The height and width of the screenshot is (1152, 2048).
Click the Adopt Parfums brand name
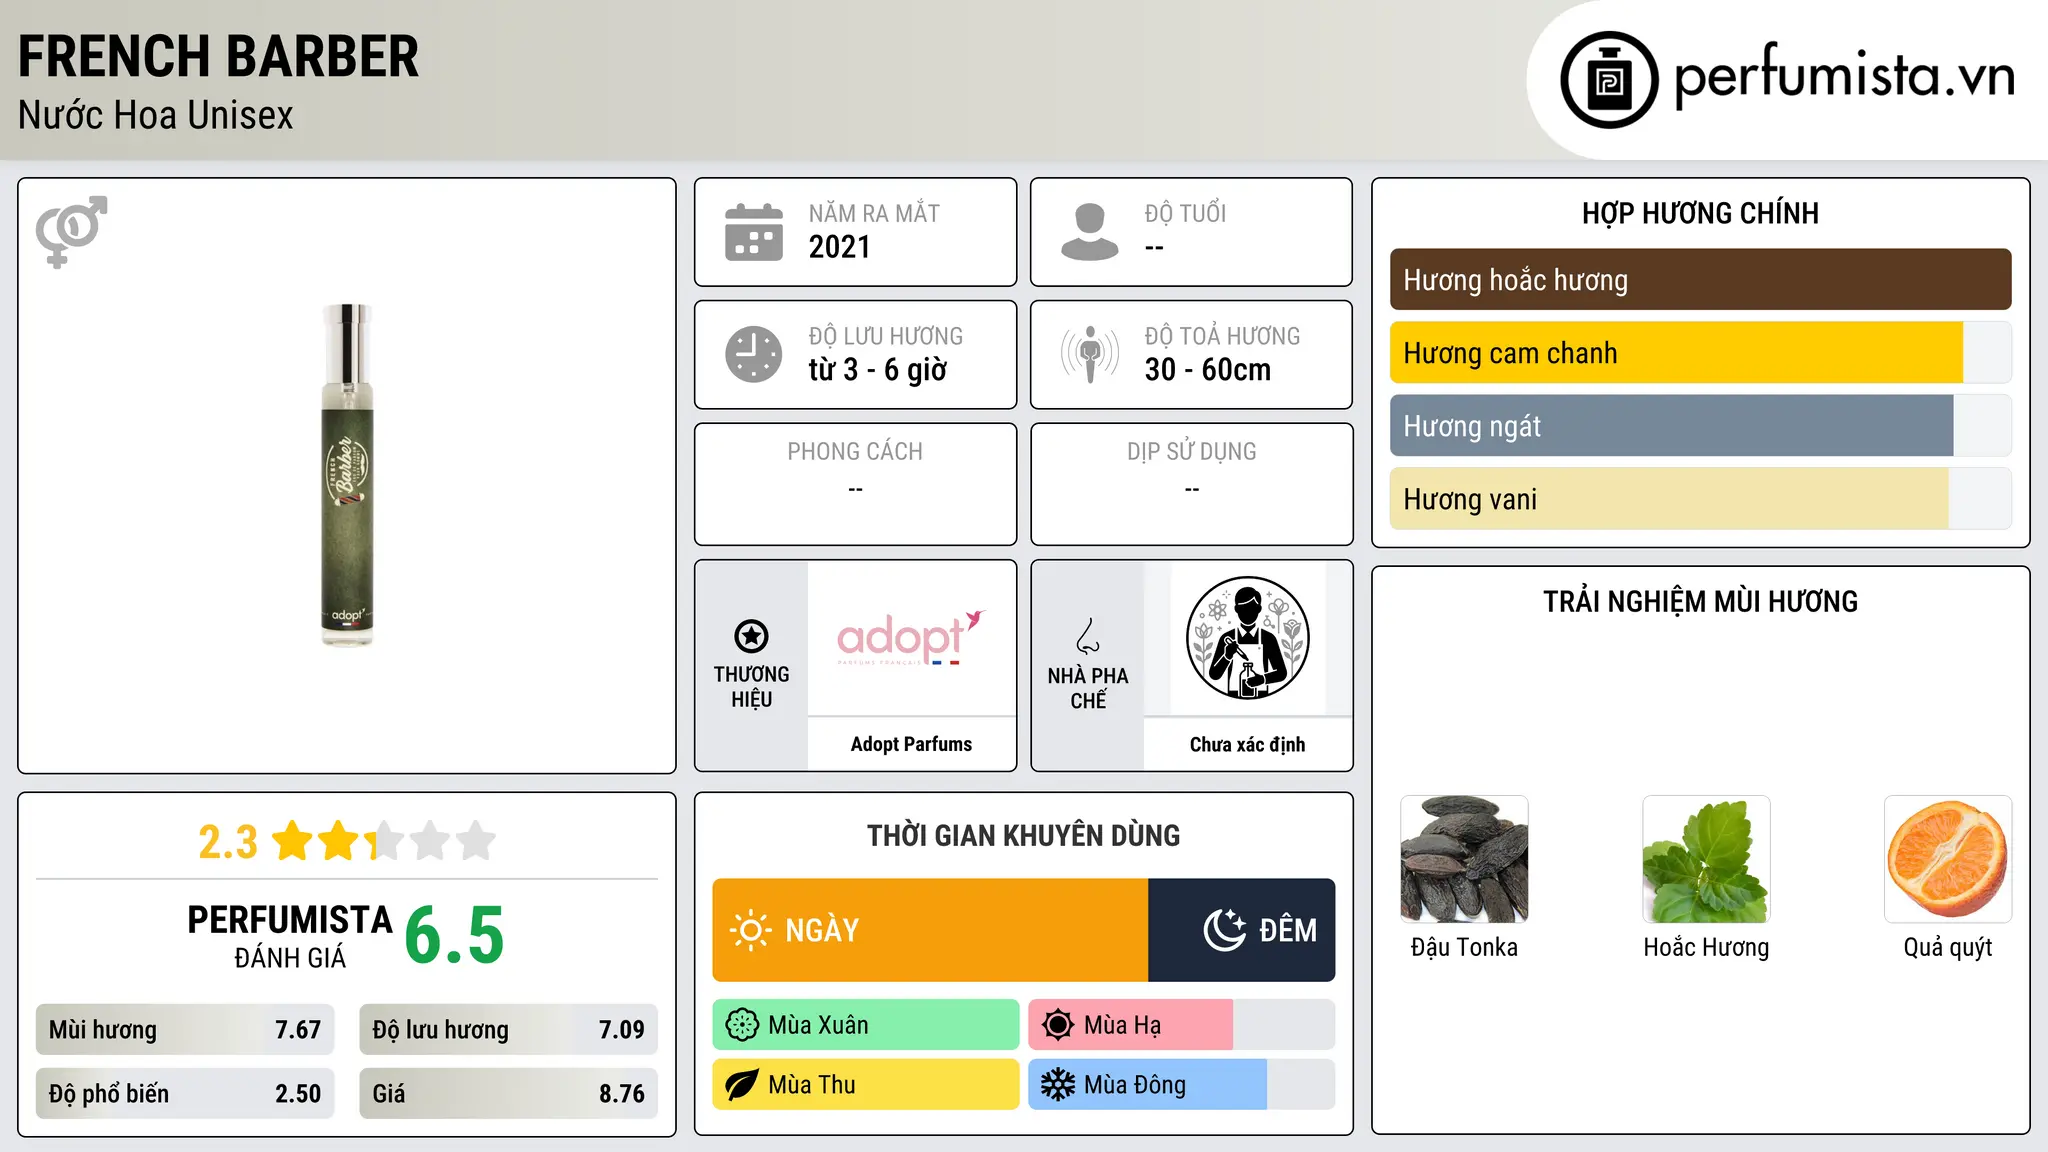coord(911,744)
